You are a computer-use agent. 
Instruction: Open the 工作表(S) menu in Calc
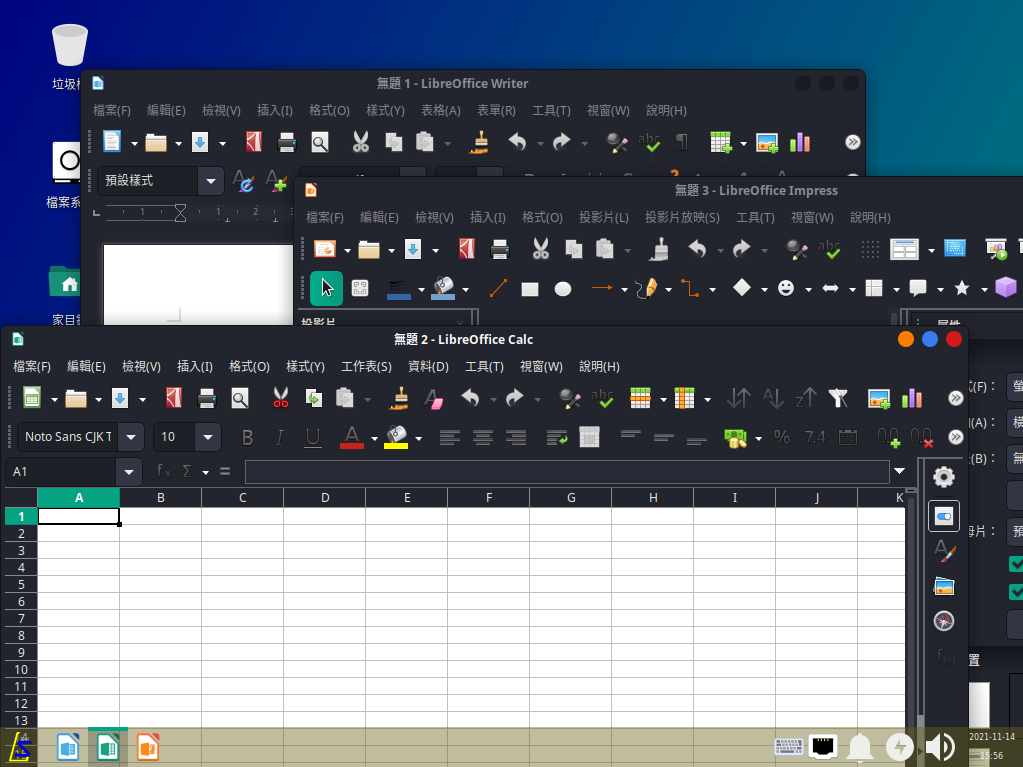[367, 367]
